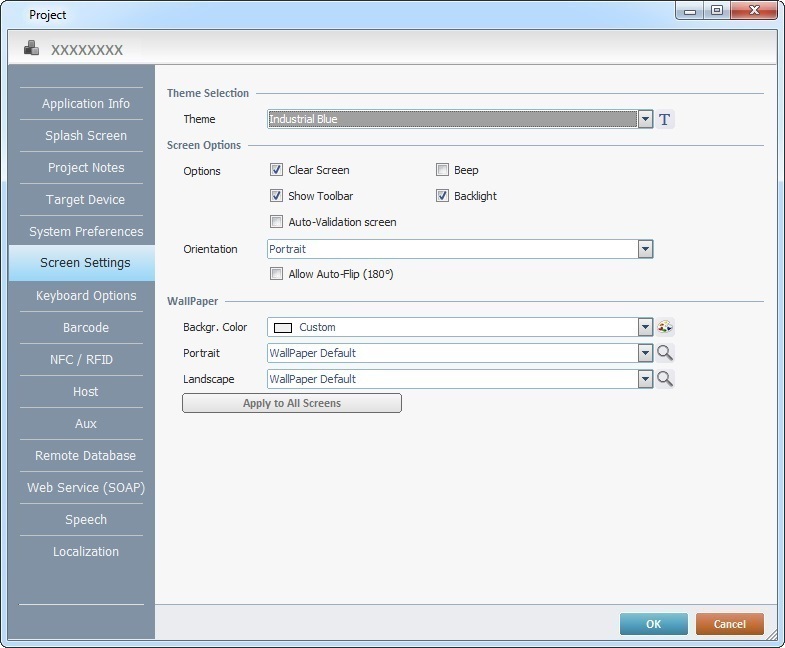Open the theme font editor T icon
This screenshot has height=648, width=785.
tap(664, 119)
